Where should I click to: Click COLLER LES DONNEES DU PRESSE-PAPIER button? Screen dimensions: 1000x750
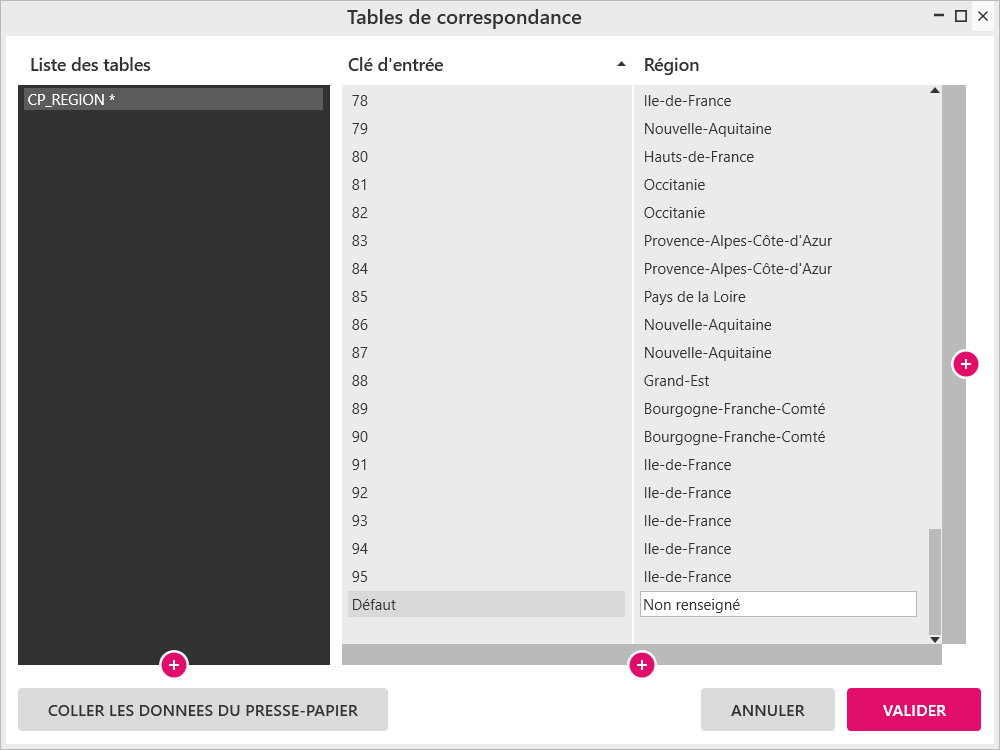pyautogui.click(x=203, y=710)
